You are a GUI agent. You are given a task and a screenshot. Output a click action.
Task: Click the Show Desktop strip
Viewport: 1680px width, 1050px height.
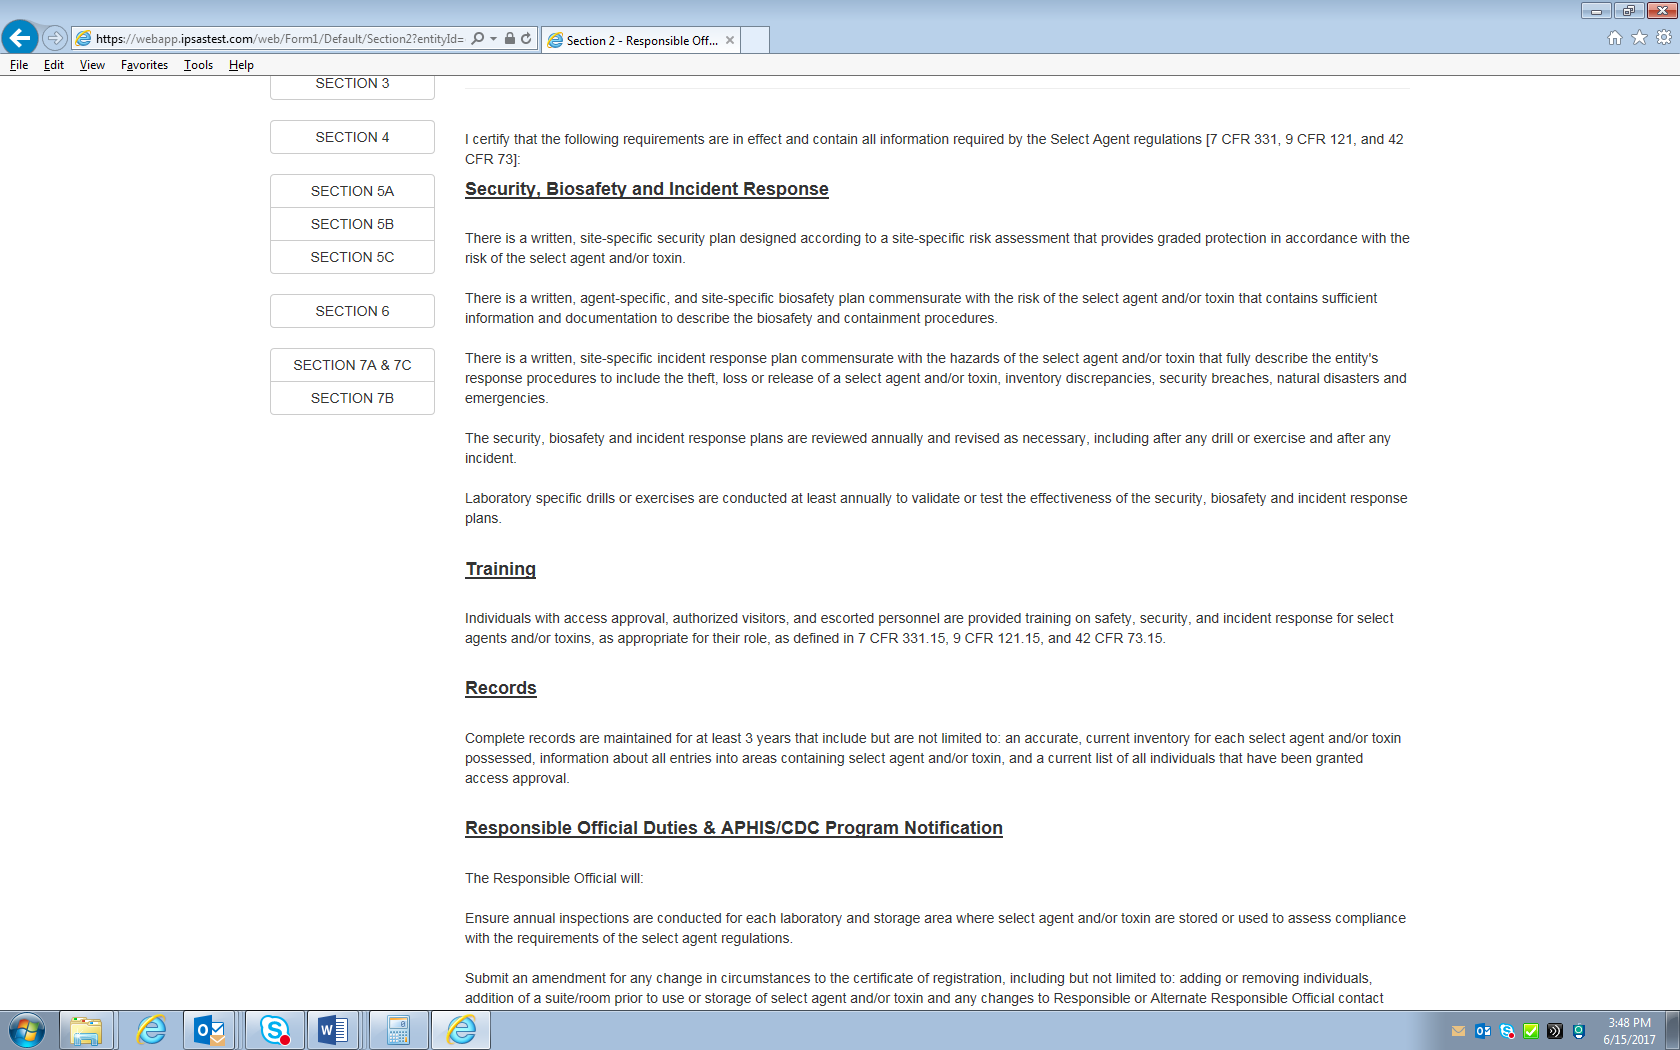[x=1672, y=1030]
